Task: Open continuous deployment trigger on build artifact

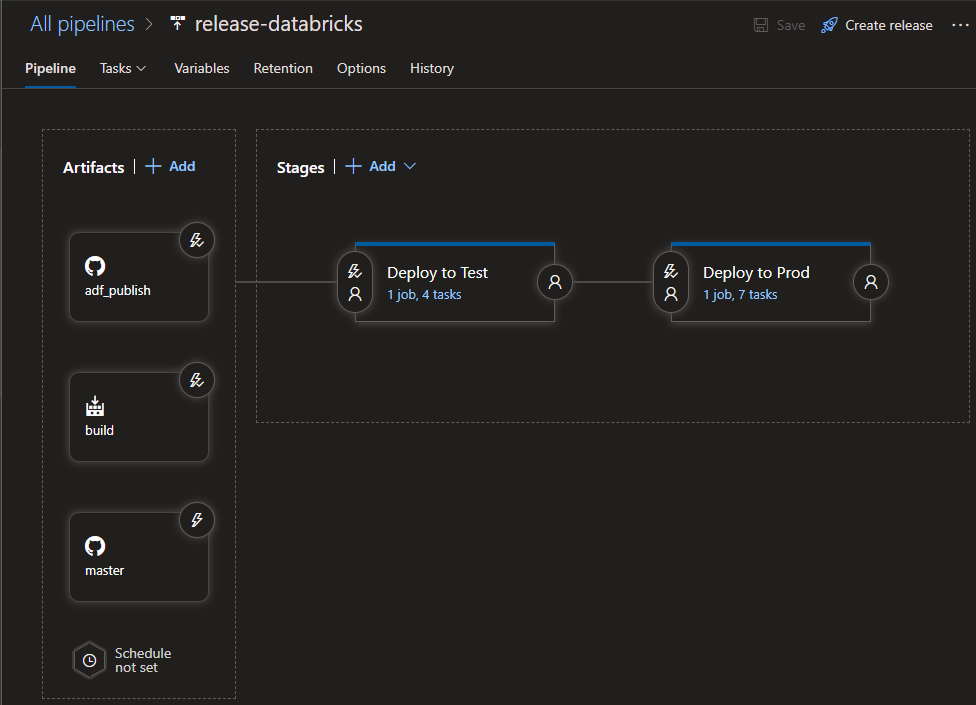Action: click(197, 380)
